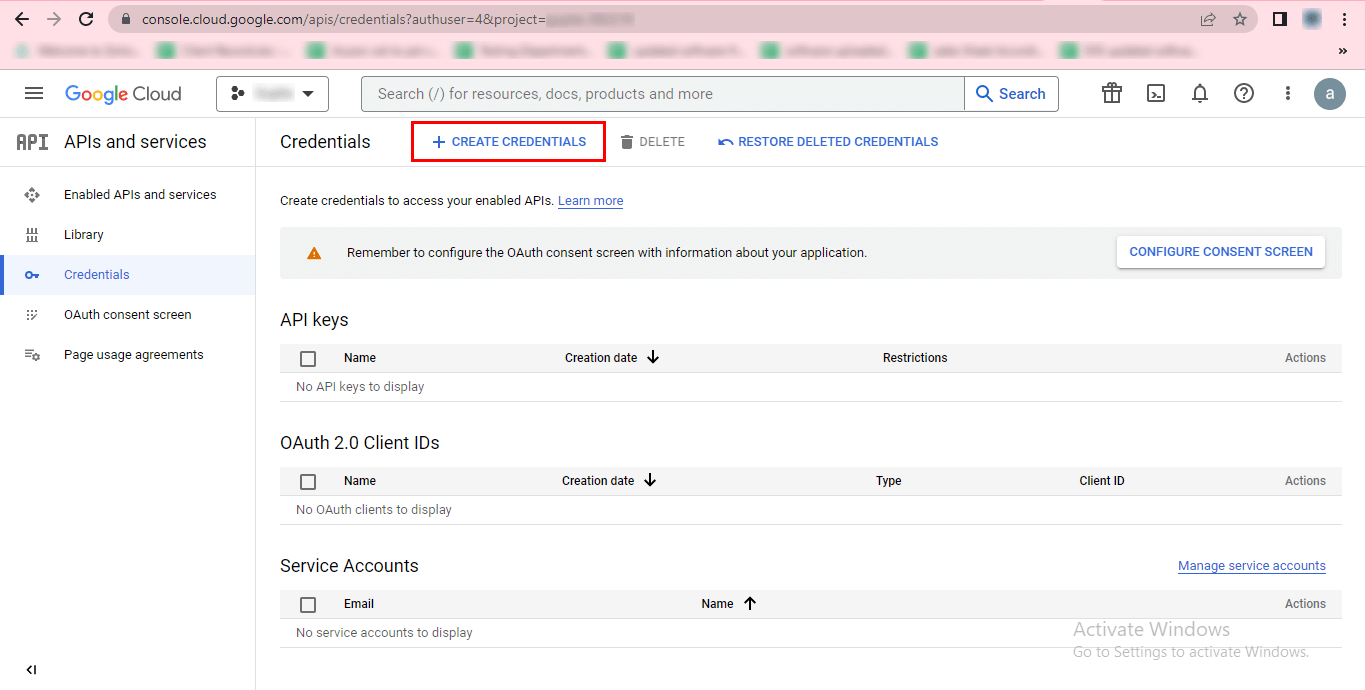Open the help question mark icon

tap(1244, 94)
